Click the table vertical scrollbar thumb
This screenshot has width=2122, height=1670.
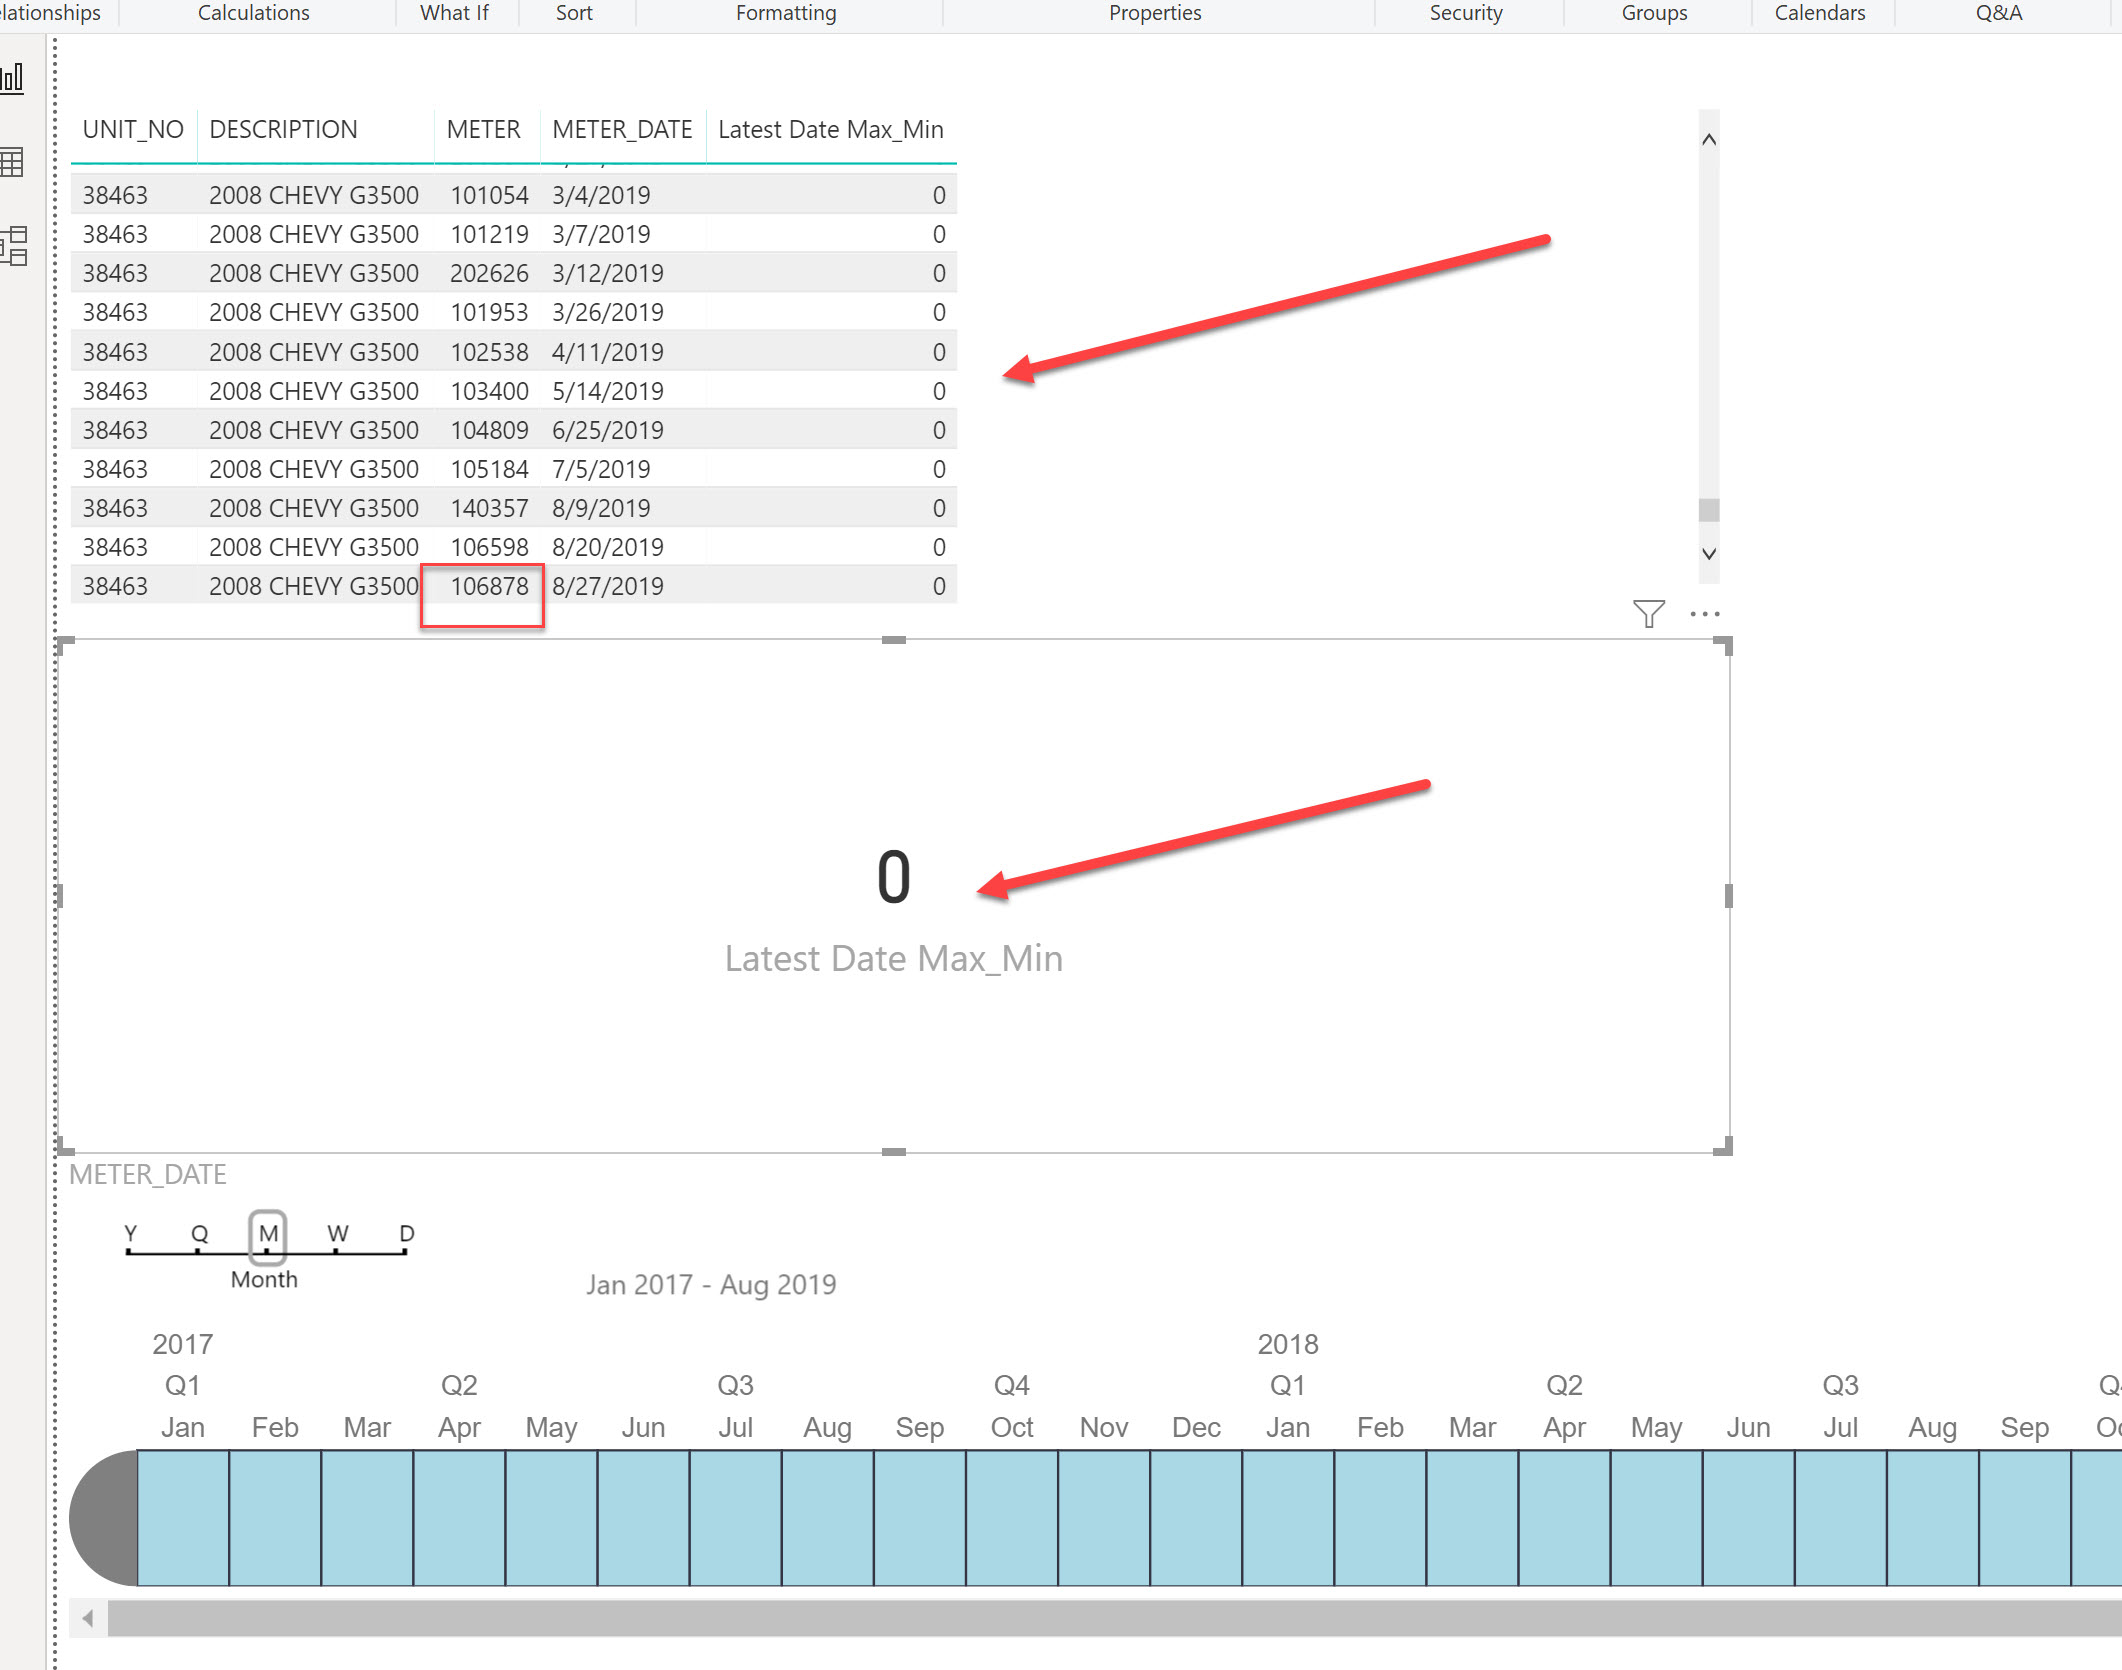(1709, 510)
